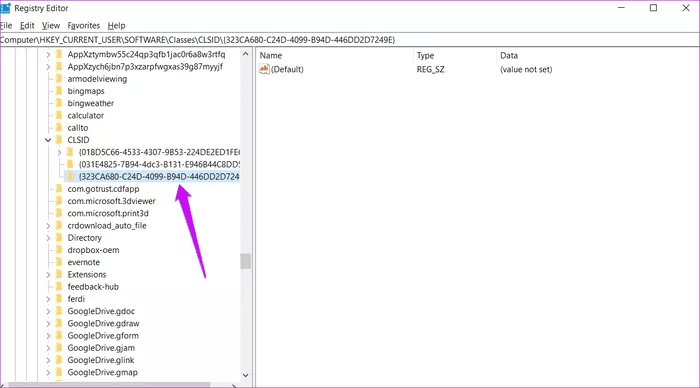Select the {323CA680-C24D-4099-B94D key
Image resolution: width=700 pixels, height=388 pixels.
point(159,176)
